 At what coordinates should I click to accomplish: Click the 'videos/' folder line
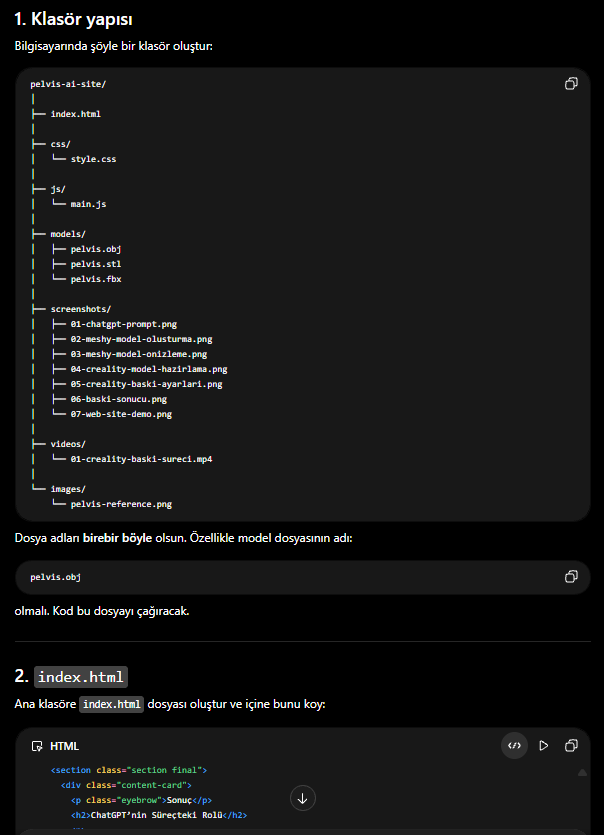point(68,444)
